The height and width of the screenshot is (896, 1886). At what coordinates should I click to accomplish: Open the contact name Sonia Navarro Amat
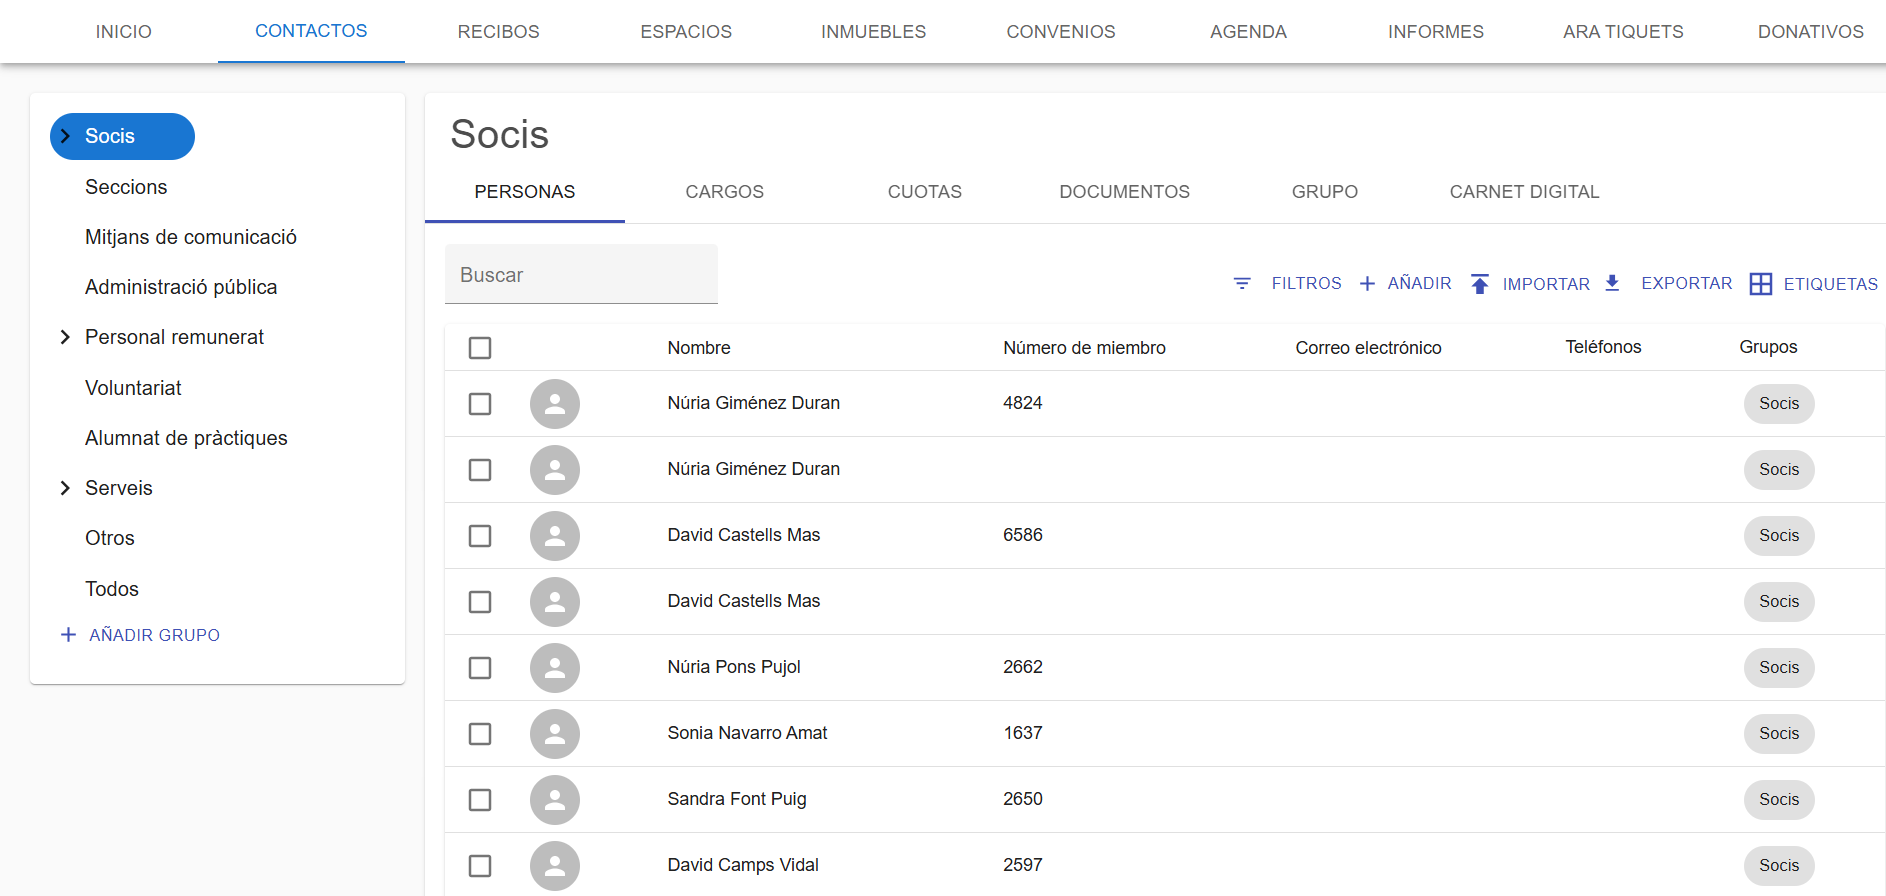[747, 733]
